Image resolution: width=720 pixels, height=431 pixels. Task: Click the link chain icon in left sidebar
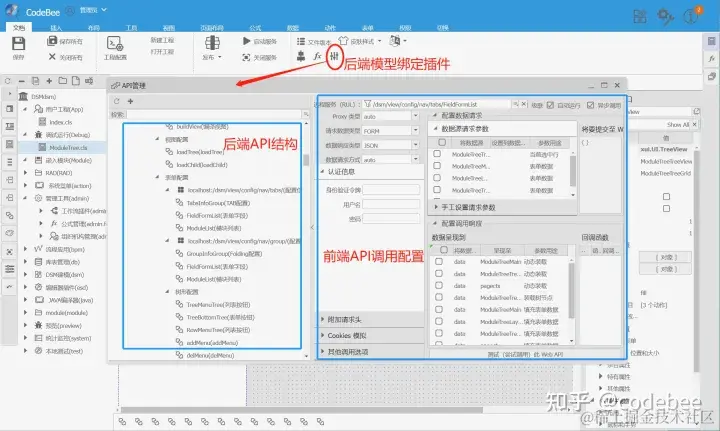click(x=9, y=215)
